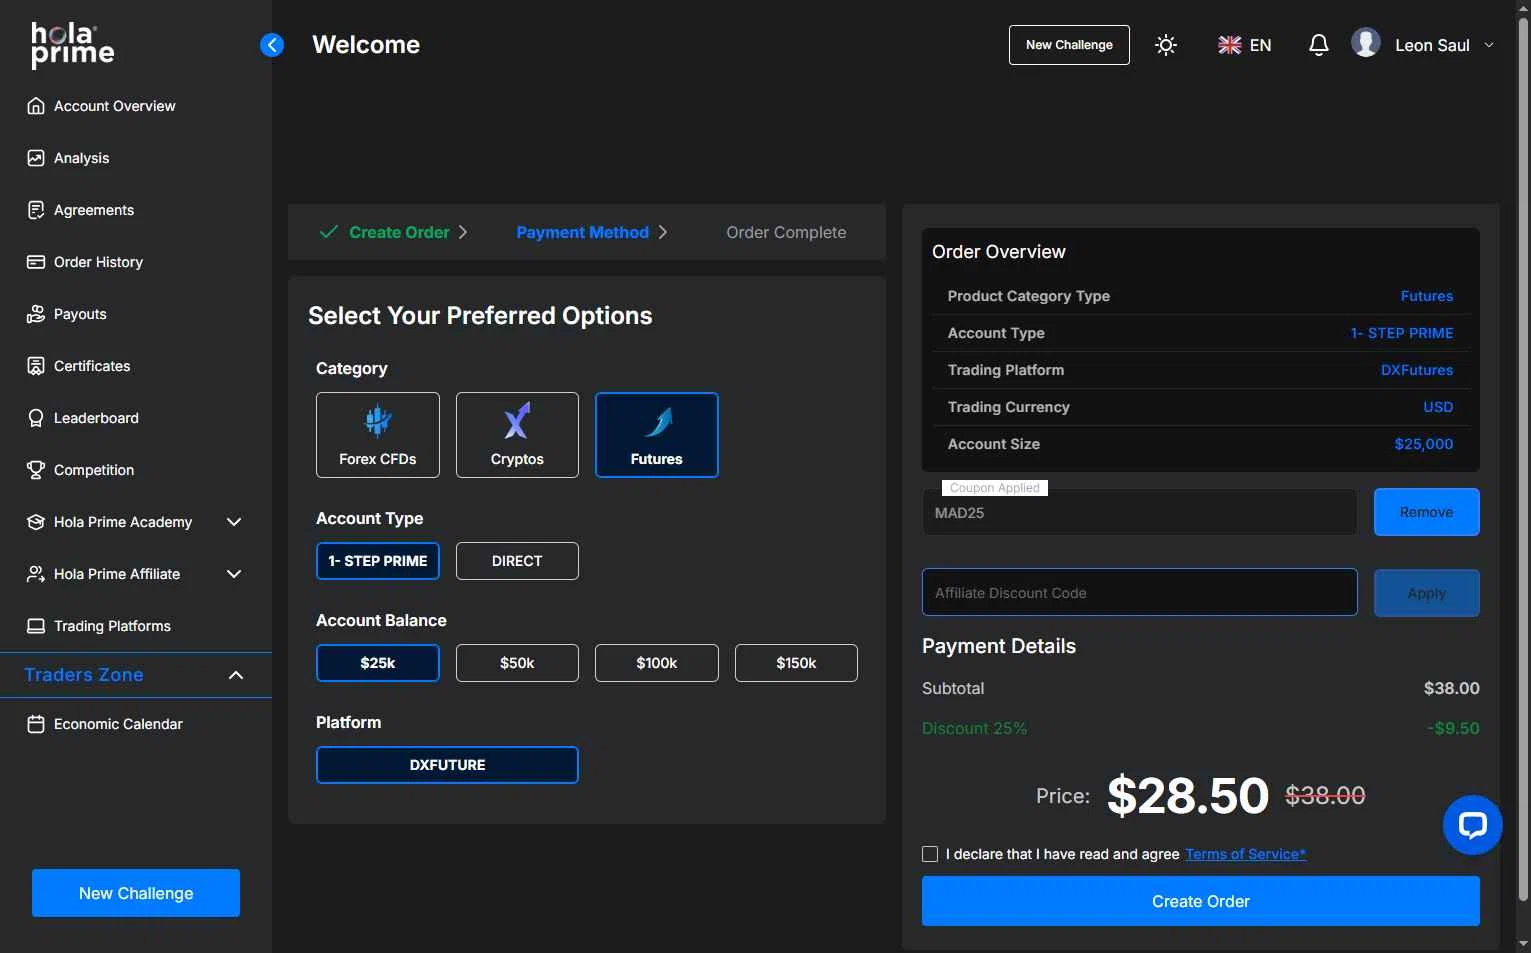The height and width of the screenshot is (953, 1531).
Task: Open the live chat bubble
Action: click(1472, 825)
